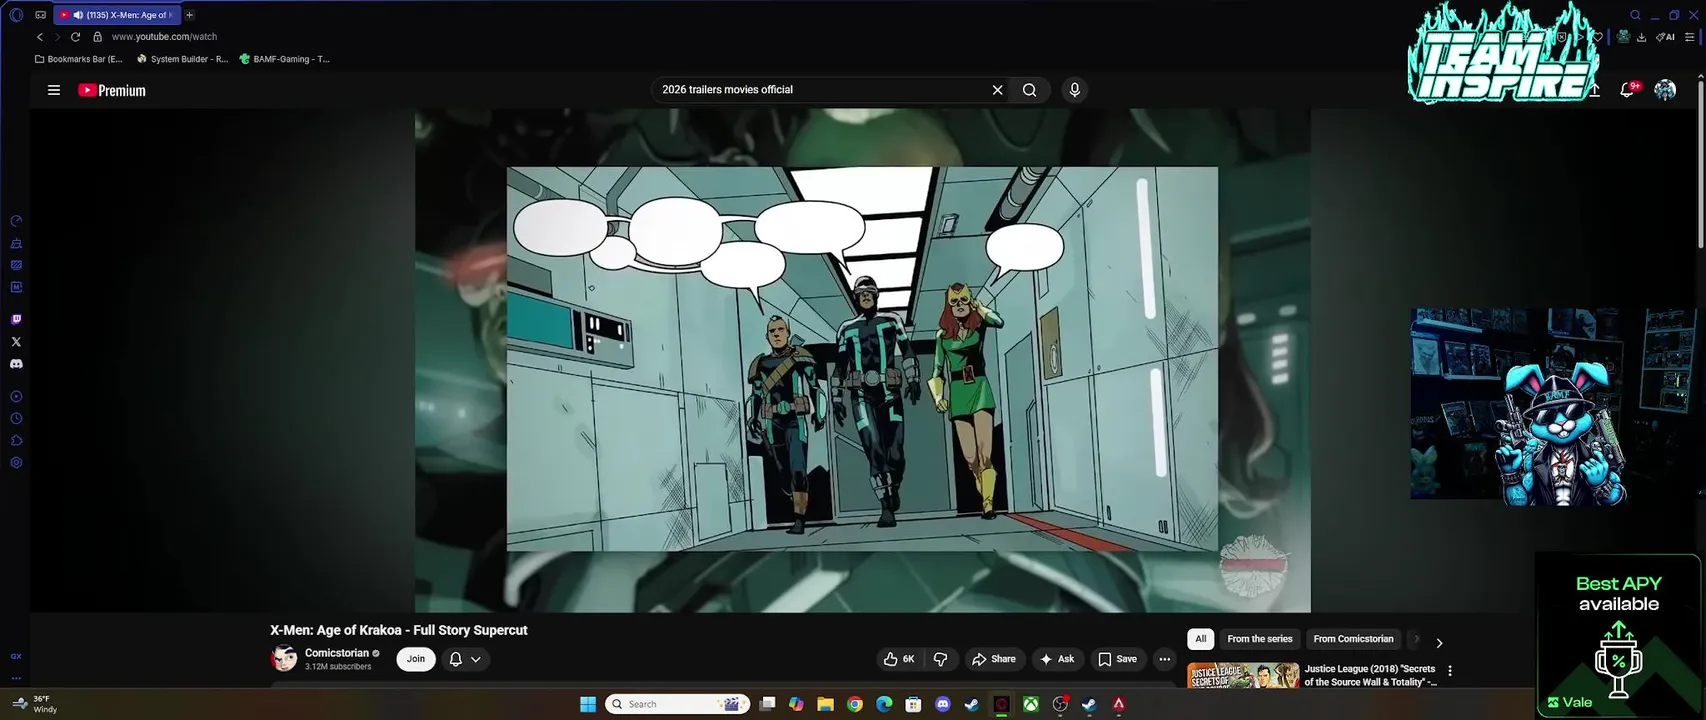
Task: Open the Windows Start menu
Action: 588,704
